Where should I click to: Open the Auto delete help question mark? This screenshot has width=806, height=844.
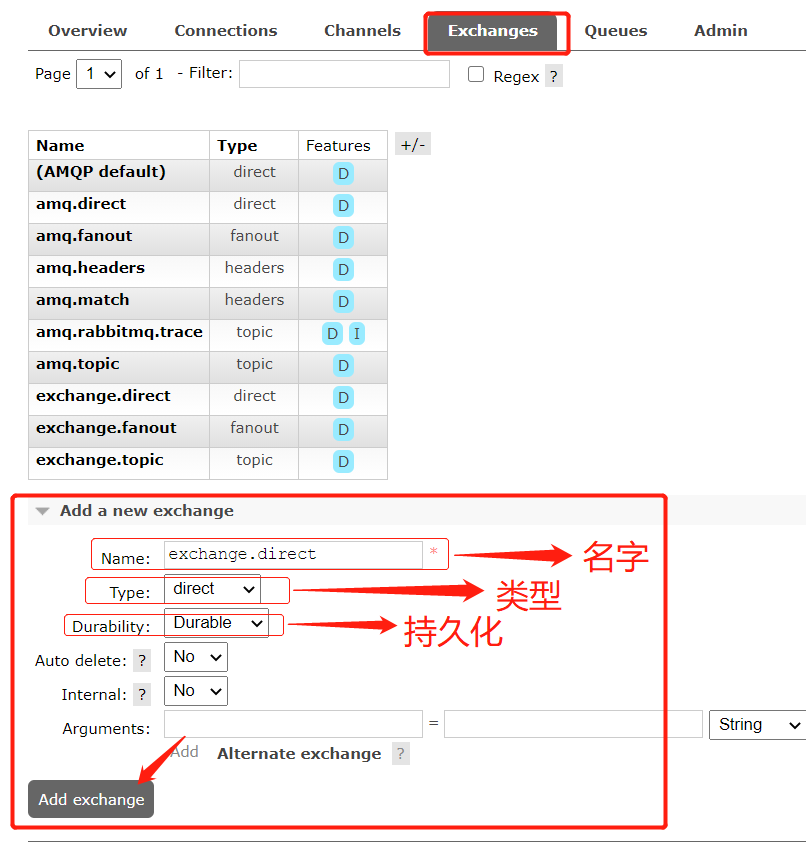[142, 660]
